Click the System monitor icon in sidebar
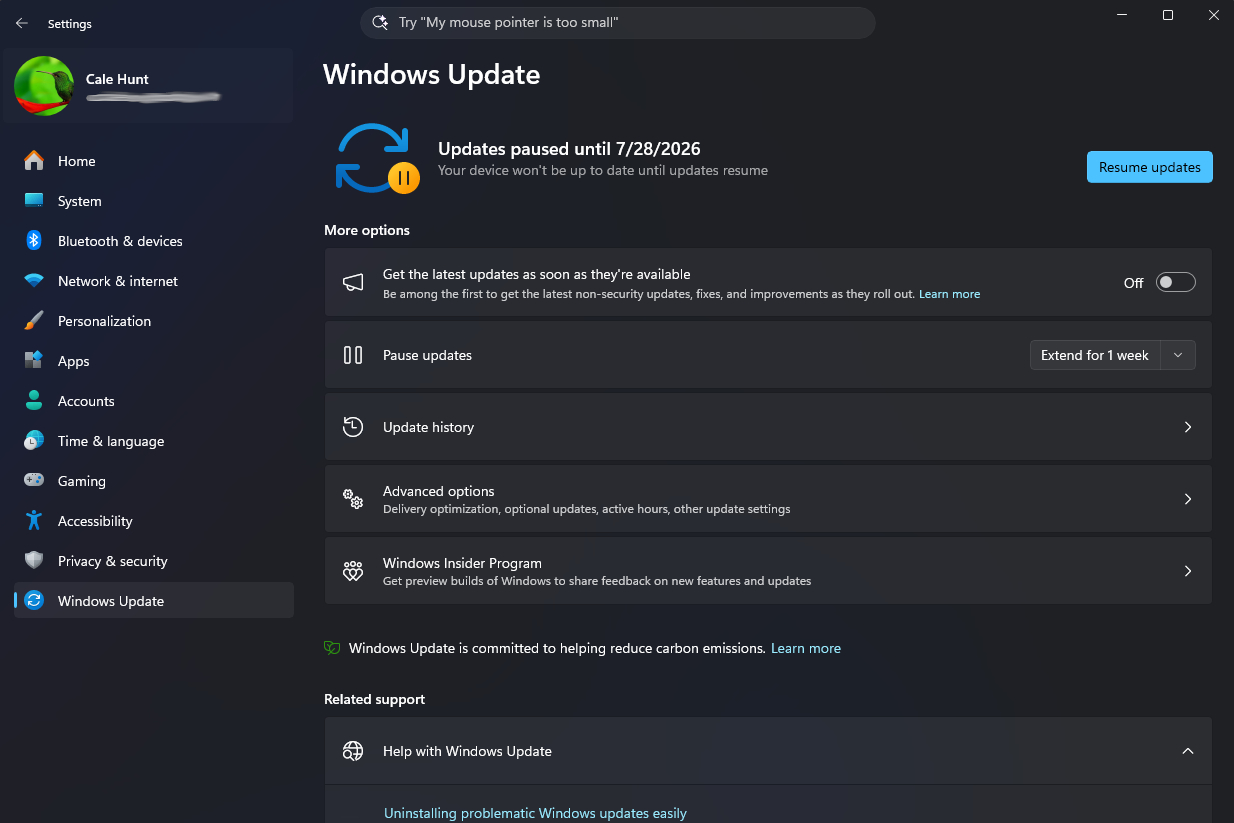 34,201
